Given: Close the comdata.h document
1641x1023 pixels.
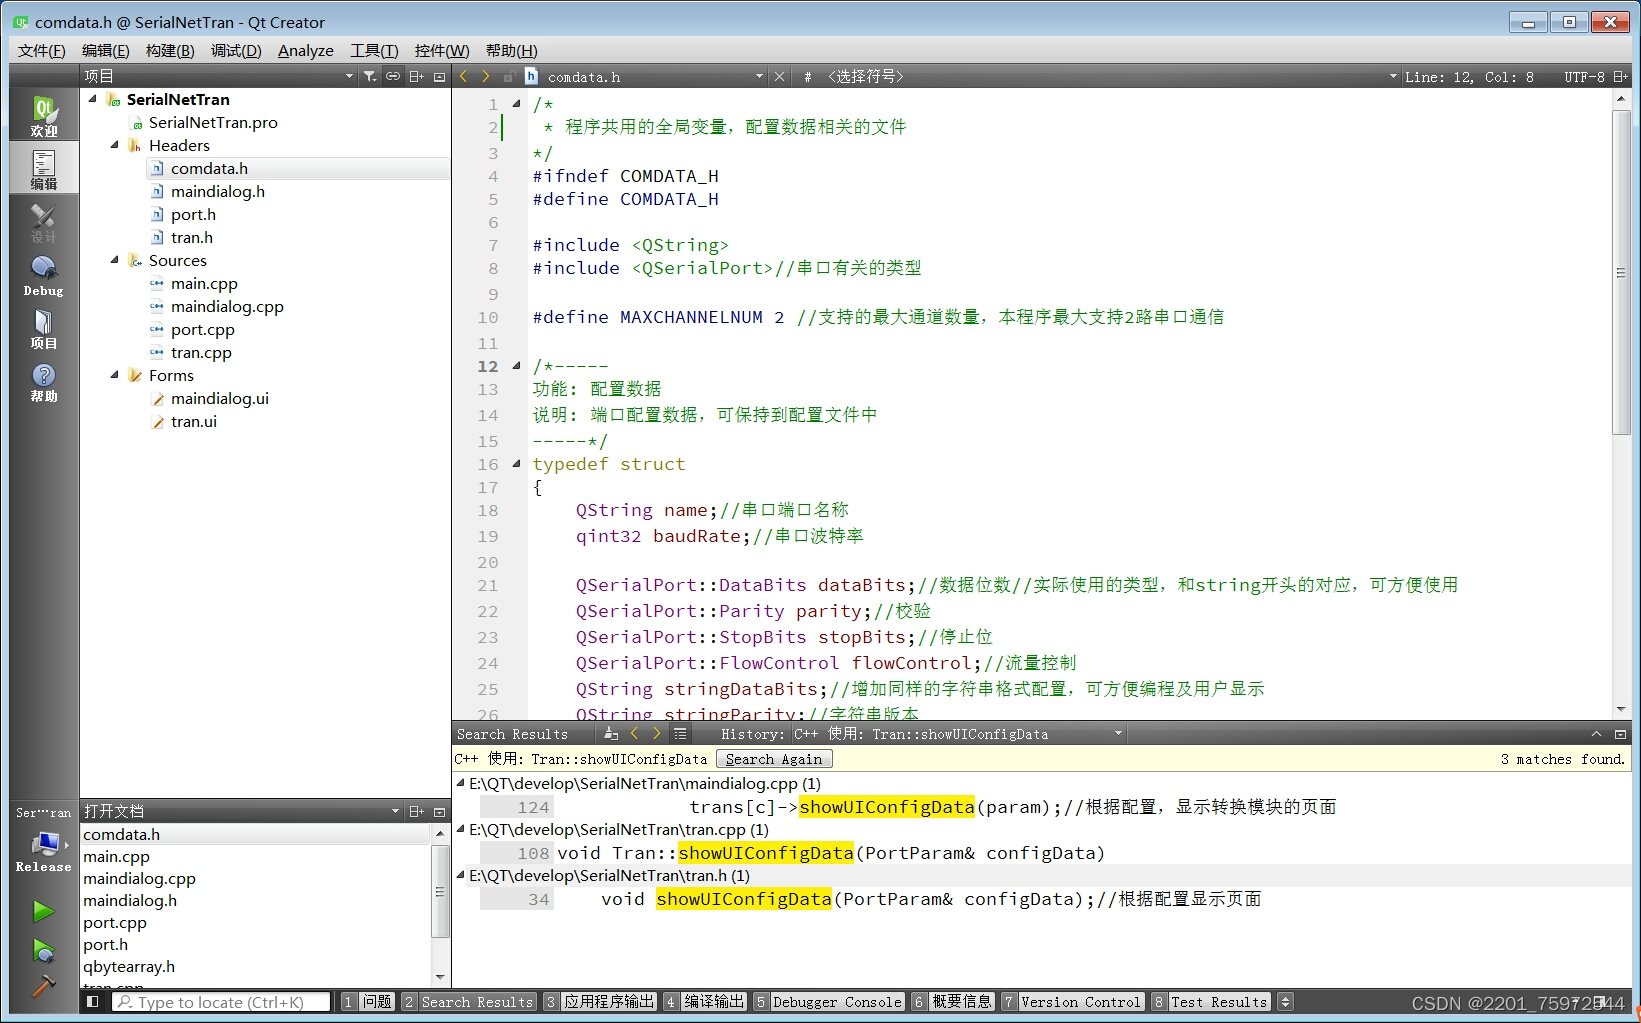Looking at the screenshot, I should coord(780,76).
